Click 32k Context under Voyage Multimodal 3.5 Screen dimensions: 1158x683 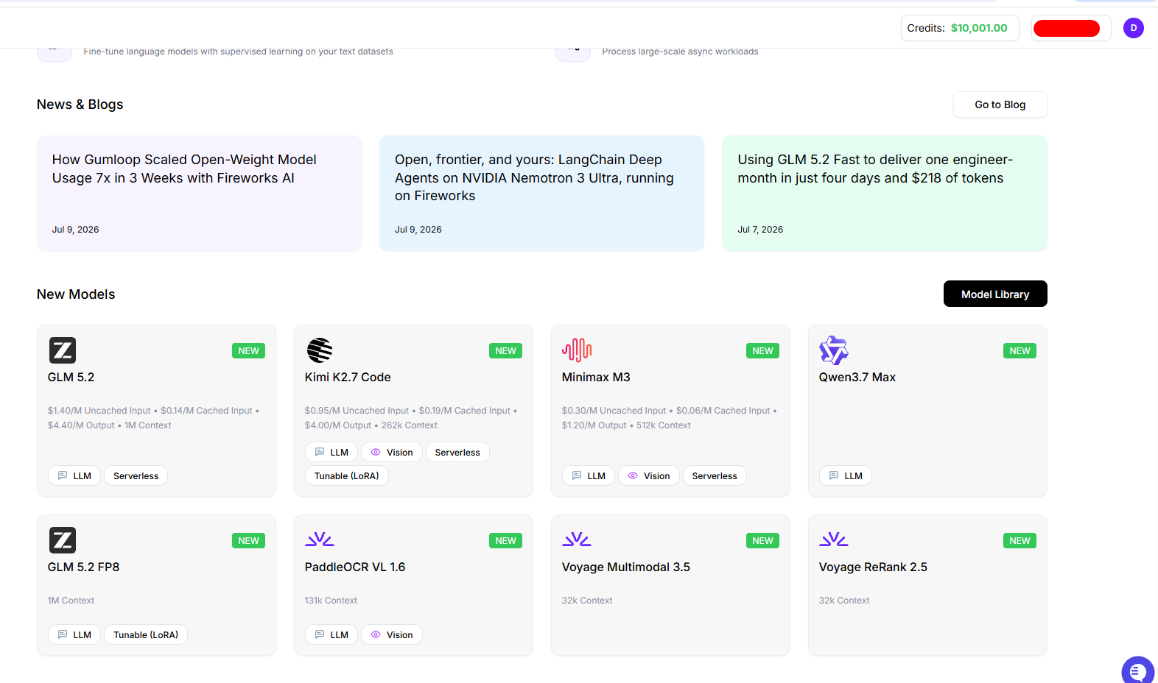(x=586, y=600)
